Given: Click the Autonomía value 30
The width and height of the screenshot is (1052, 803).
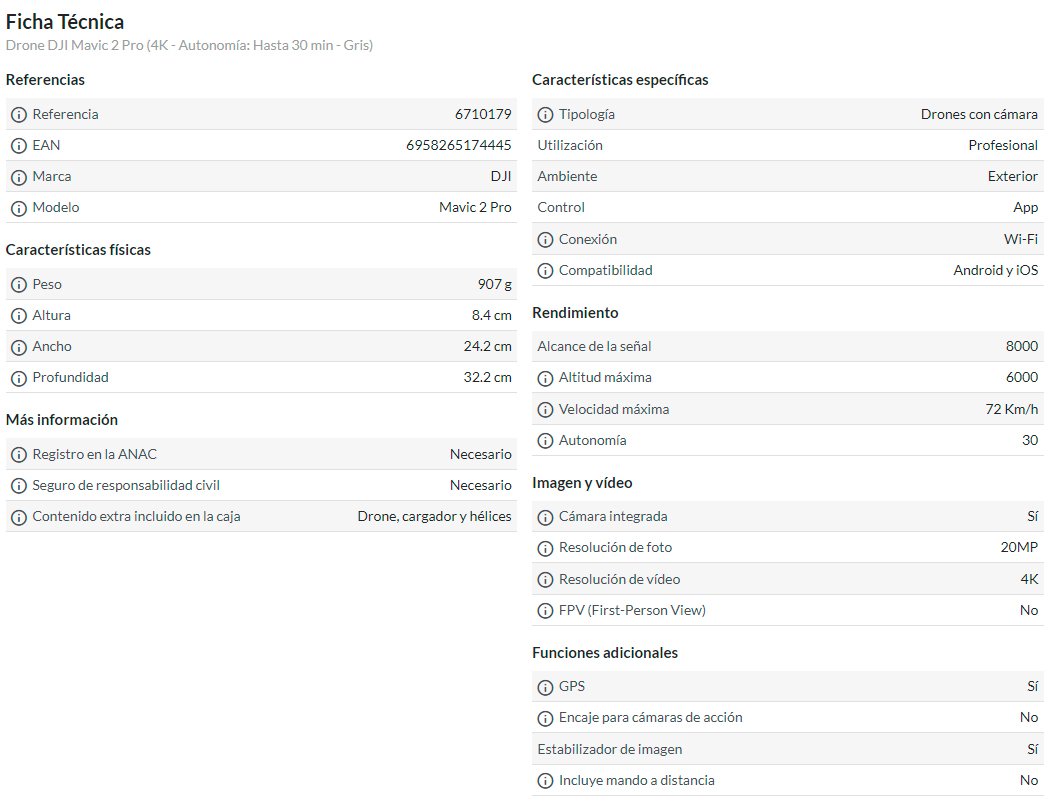Looking at the screenshot, I should pos(1030,440).
